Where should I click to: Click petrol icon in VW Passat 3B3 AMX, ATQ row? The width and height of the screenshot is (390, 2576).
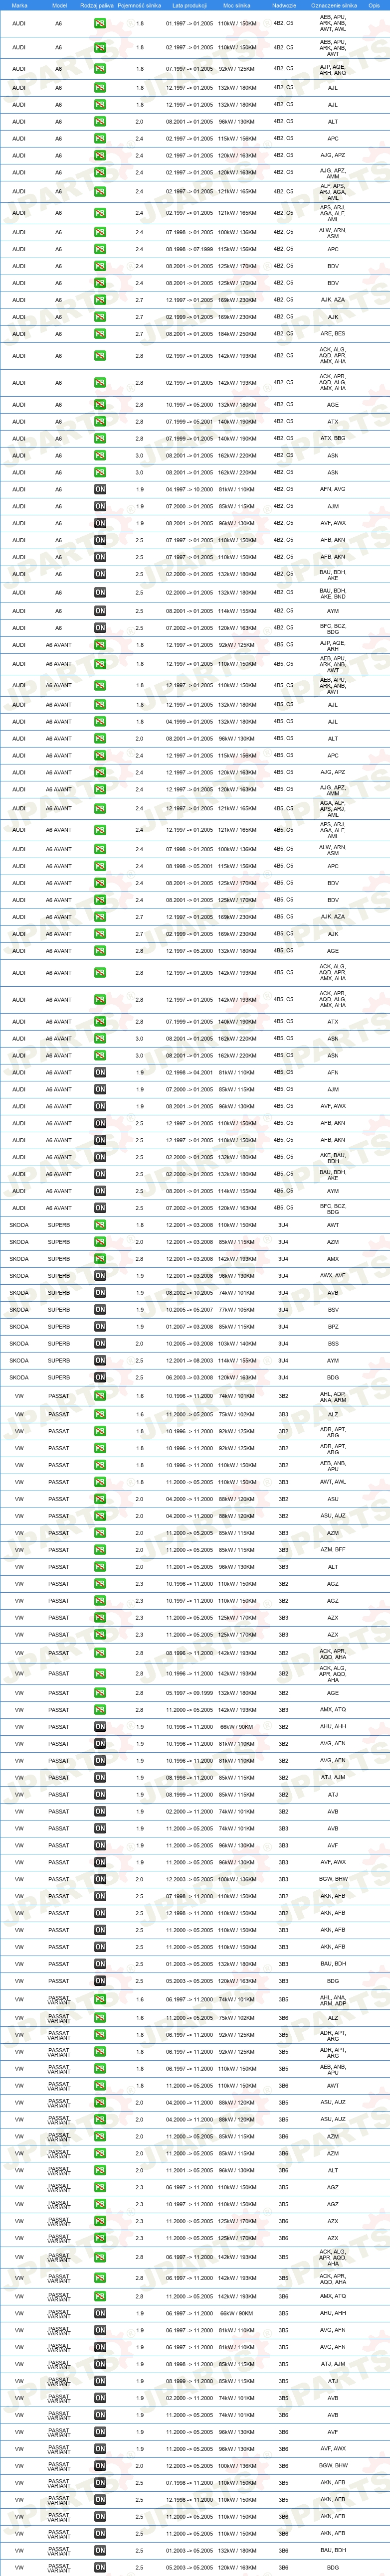coord(100,1710)
